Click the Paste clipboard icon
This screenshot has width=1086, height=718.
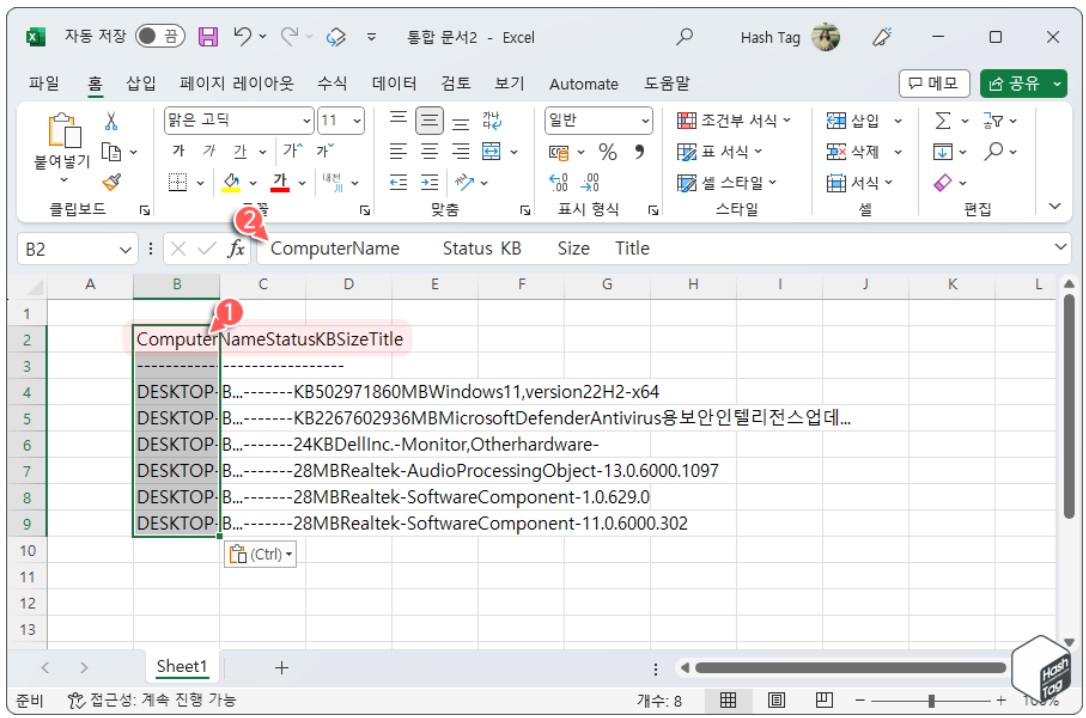64,131
